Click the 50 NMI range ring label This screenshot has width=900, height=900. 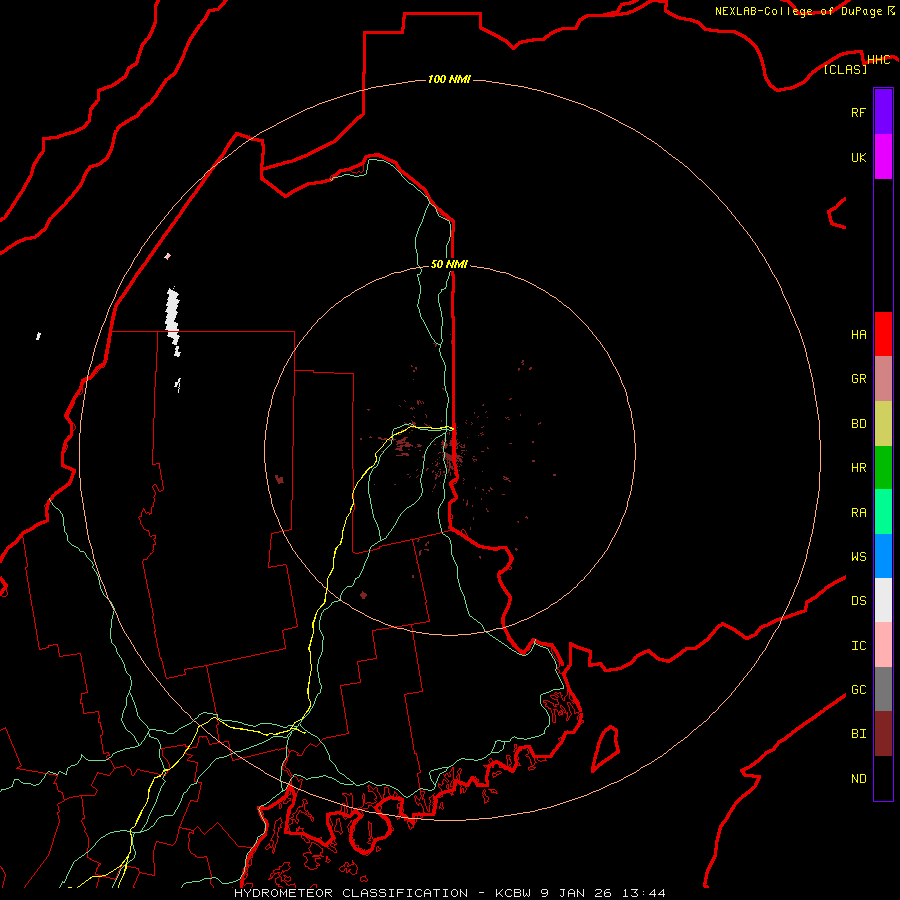coord(449,264)
